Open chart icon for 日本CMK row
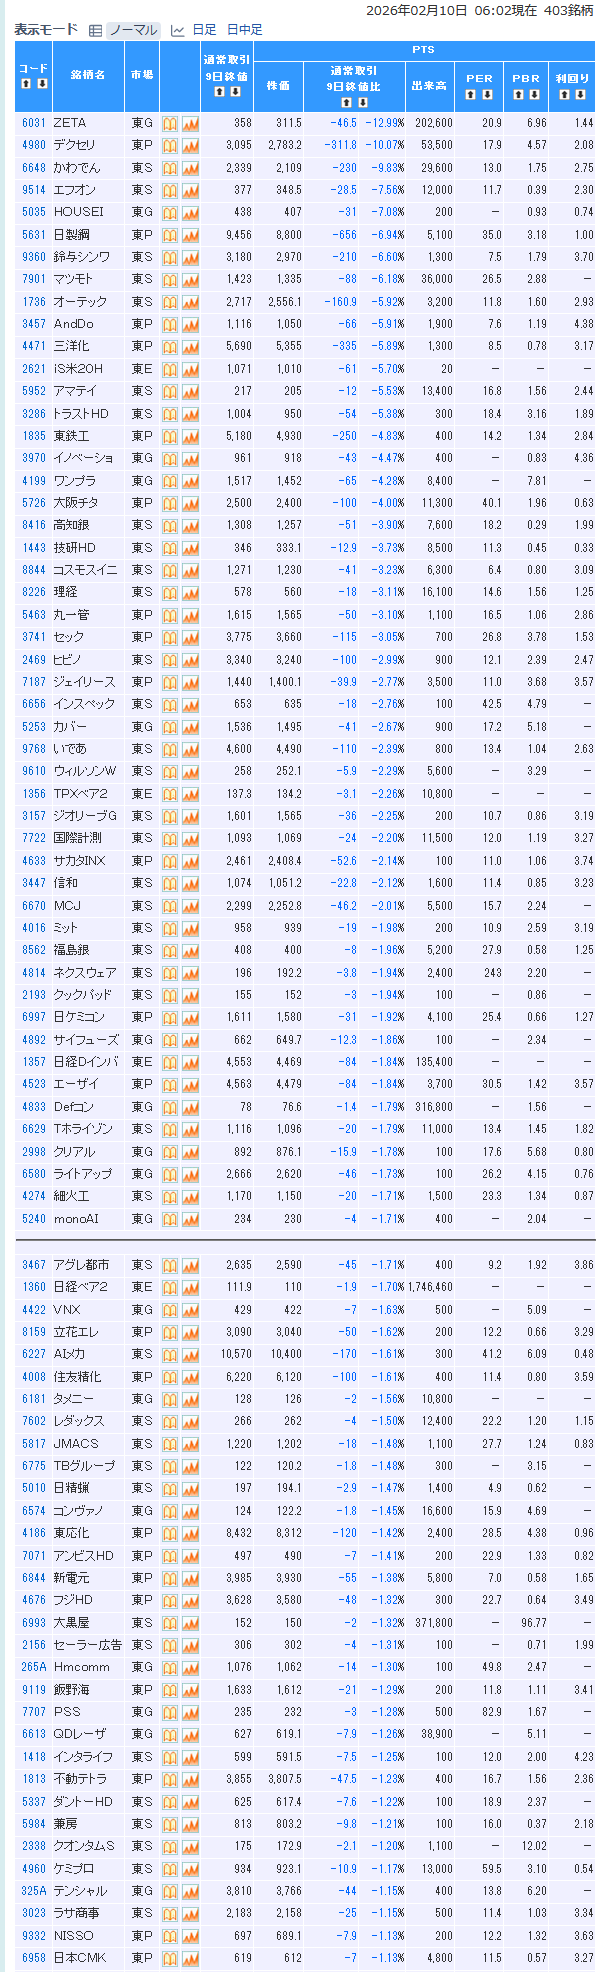The width and height of the screenshot is (603, 1972). coord(190,1958)
